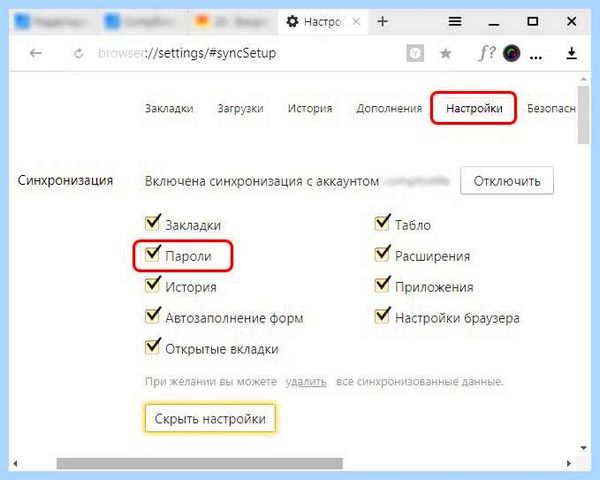Close the Настройки browser tab
Image resolution: width=600 pixels, height=480 pixels.
[356, 22]
